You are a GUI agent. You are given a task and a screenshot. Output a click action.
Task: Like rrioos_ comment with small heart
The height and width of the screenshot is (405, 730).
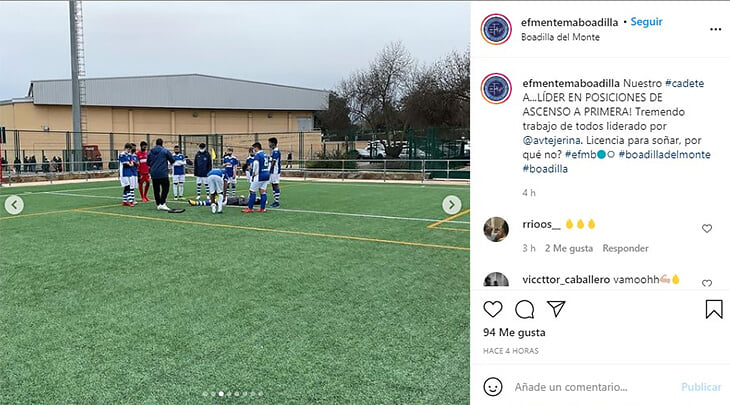coord(707,228)
